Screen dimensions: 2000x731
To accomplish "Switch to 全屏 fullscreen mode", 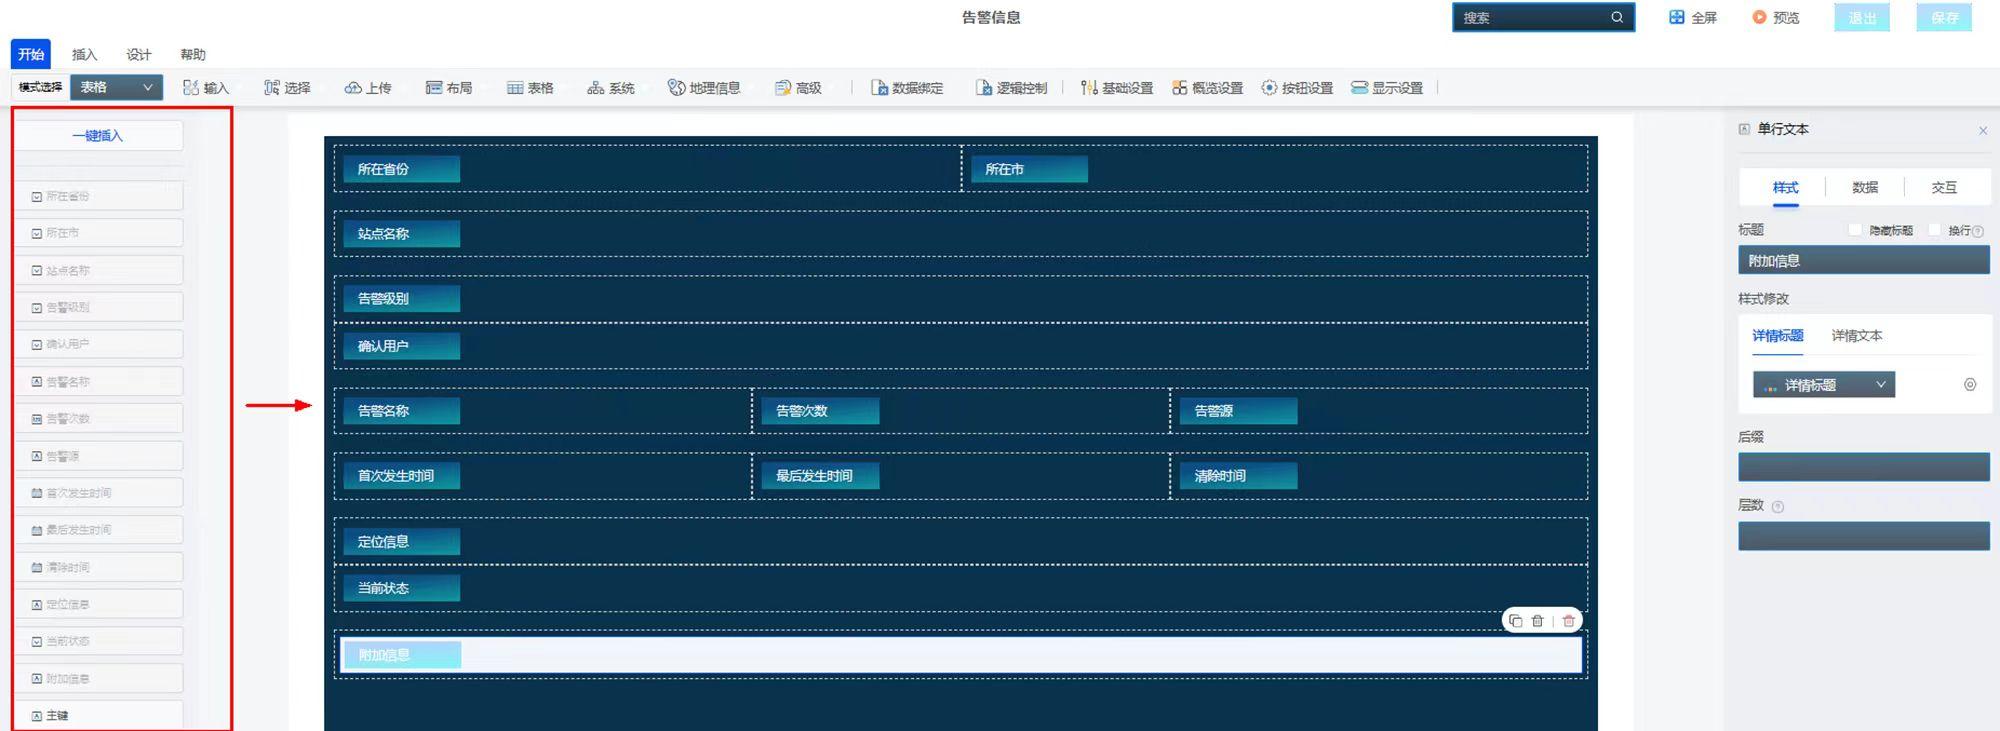I will click(1693, 17).
